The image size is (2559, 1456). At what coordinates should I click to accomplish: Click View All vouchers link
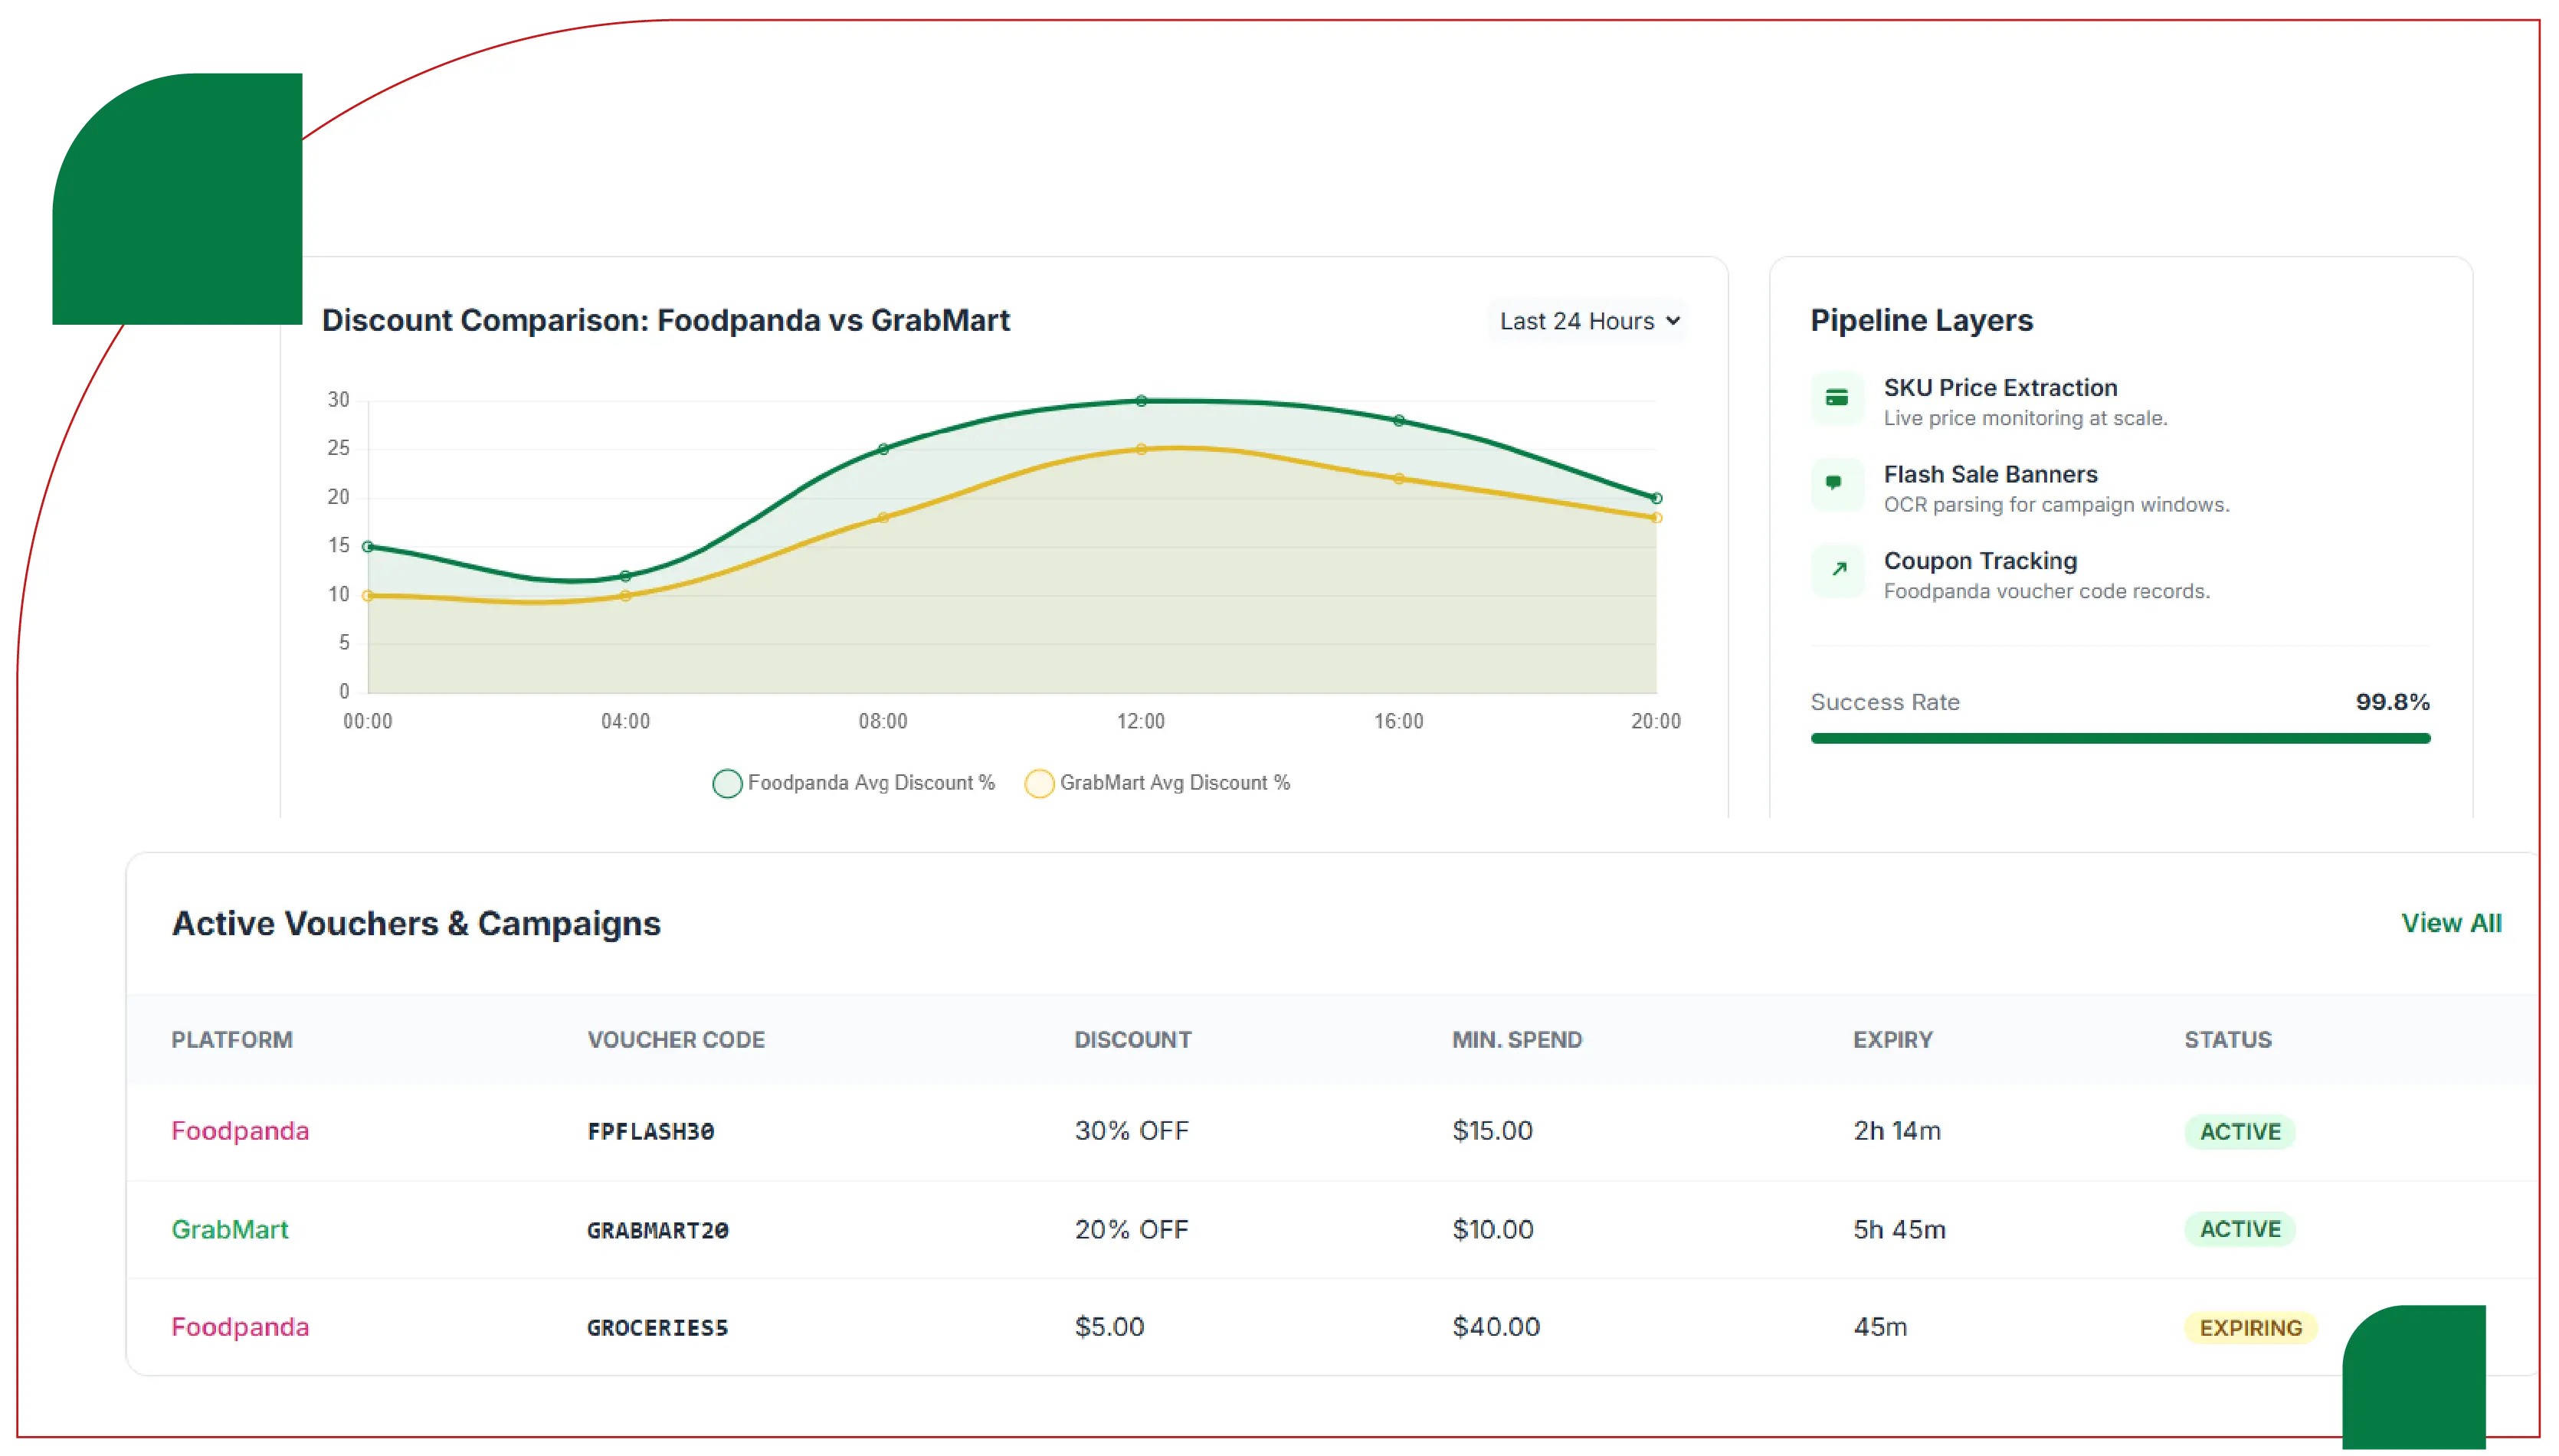[x=2450, y=923]
